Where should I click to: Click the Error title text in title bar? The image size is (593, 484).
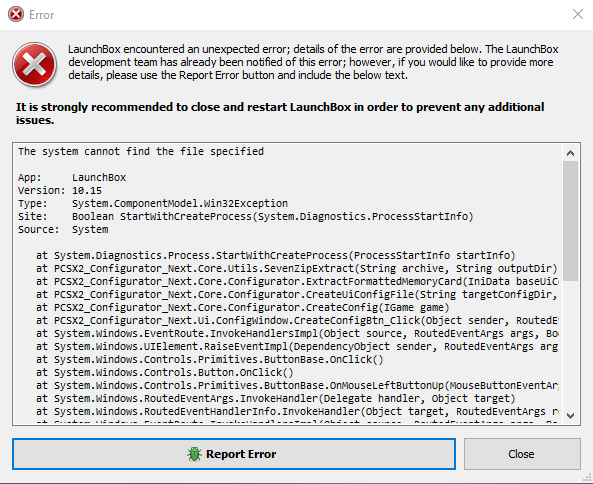pos(42,15)
